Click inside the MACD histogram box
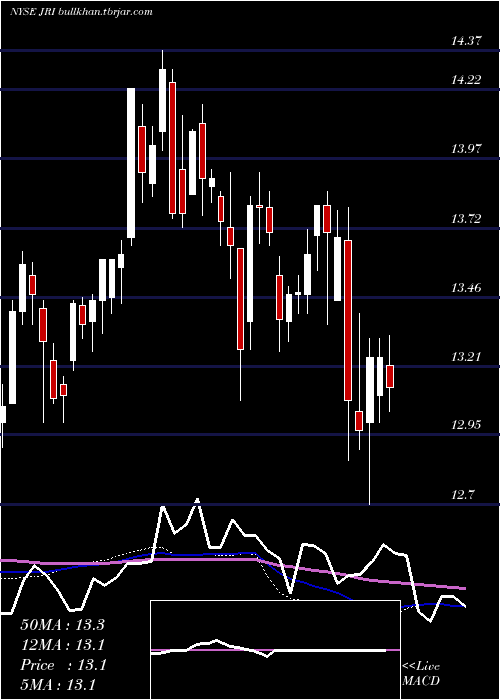 coord(275,650)
